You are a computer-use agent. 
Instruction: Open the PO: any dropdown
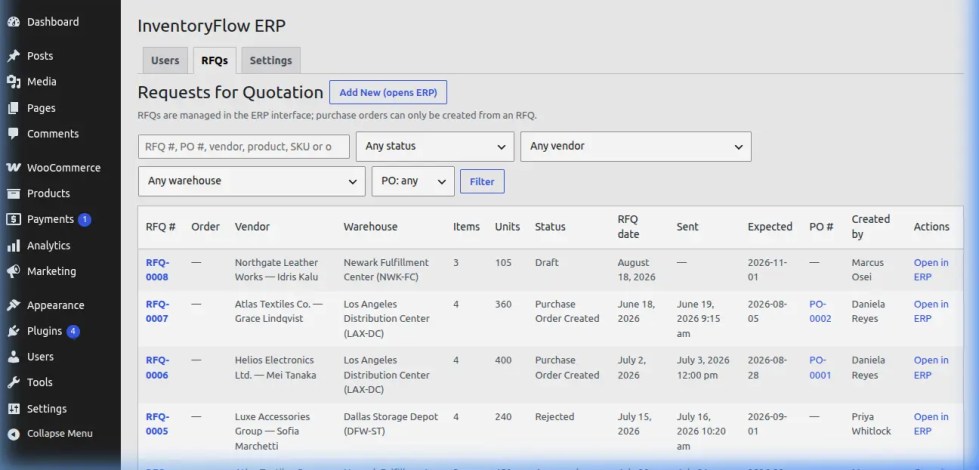413,181
